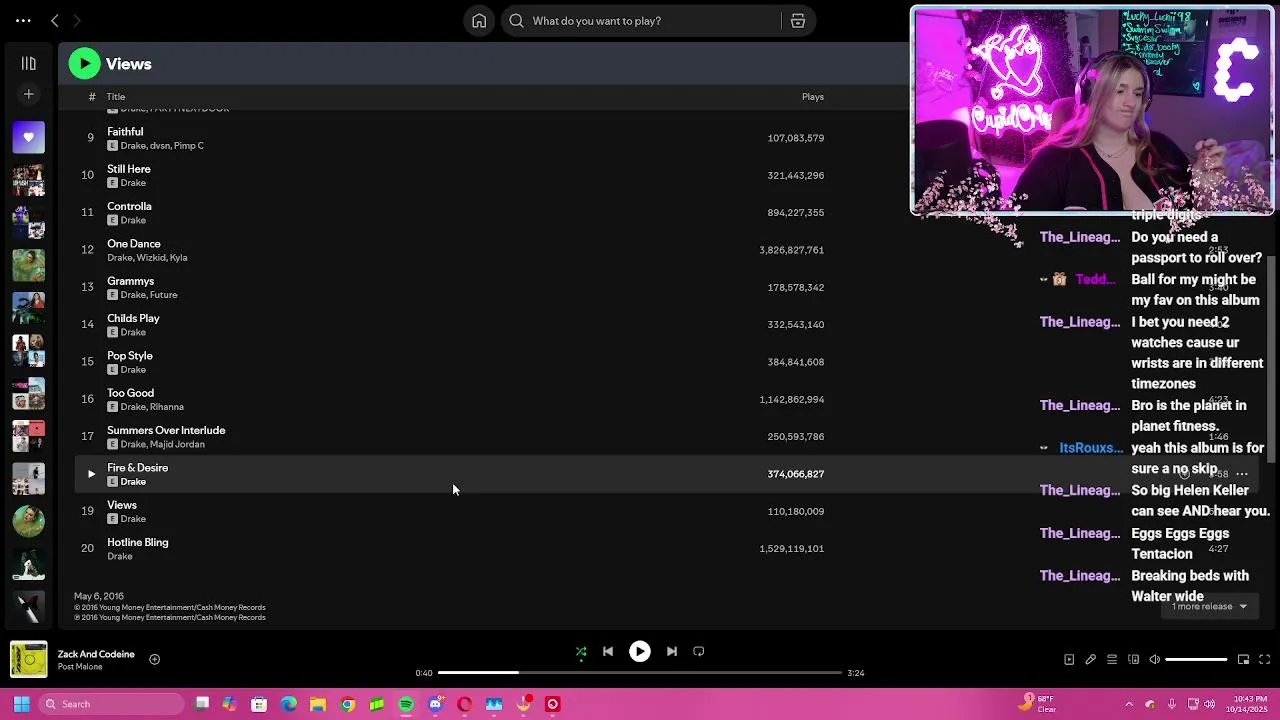This screenshot has height=720, width=1280.
Task: Select the track One Dance
Action: pyautogui.click(x=134, y=244)
